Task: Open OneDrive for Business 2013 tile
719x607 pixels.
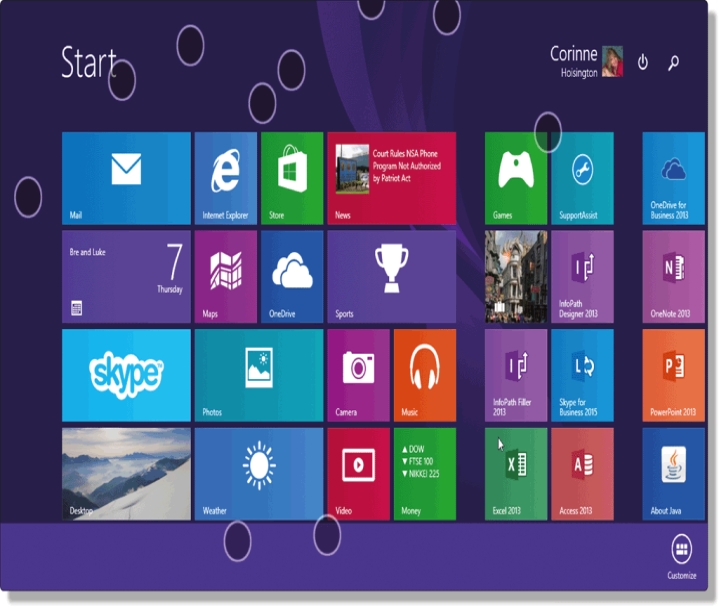Action: tap(674, 178)
